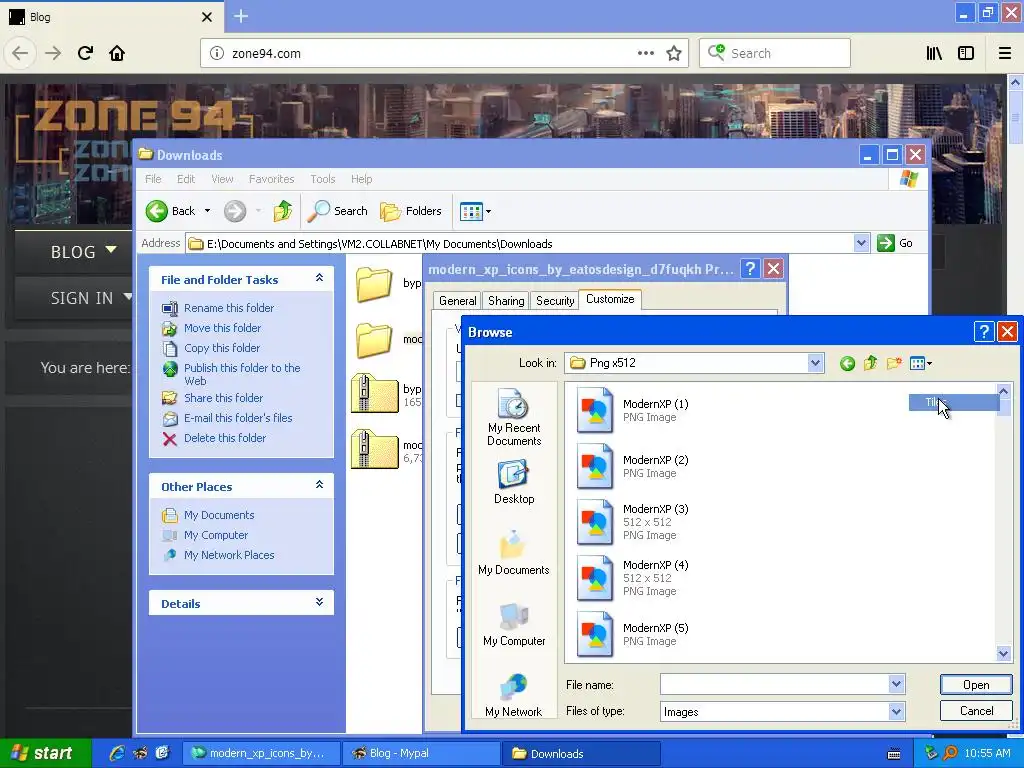Open the Tools menu in Downloads
The height and width of the screenshot is (768, 1024).
(x=323, y=179)
